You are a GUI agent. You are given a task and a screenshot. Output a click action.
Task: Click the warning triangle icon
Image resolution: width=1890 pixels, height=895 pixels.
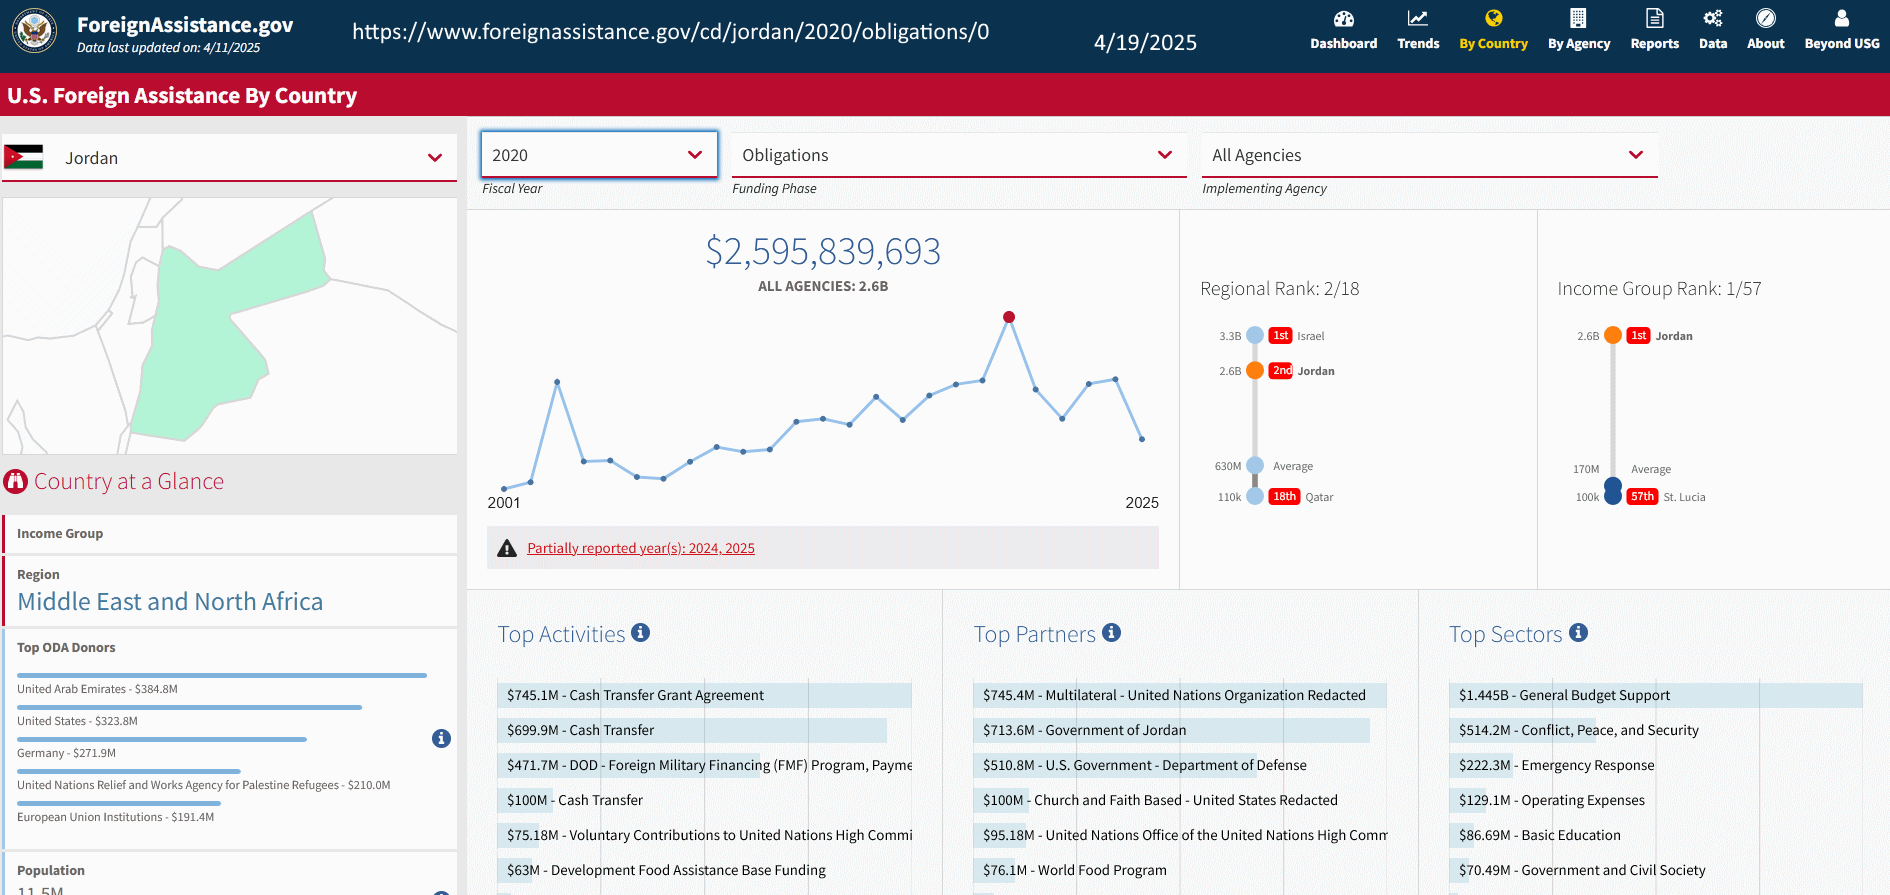click(x=507, y=548)
